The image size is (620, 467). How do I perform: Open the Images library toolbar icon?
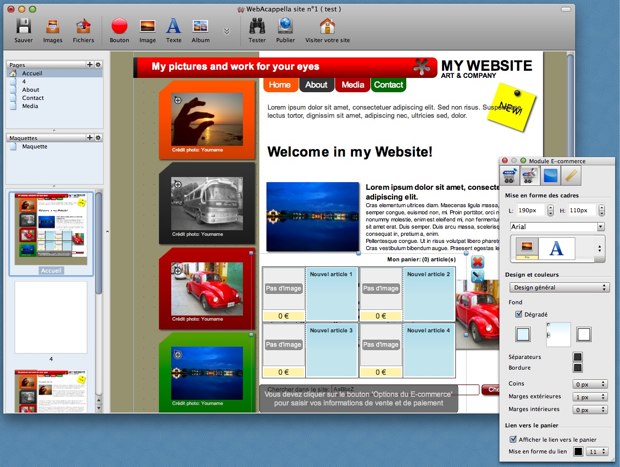pos(53,26)
